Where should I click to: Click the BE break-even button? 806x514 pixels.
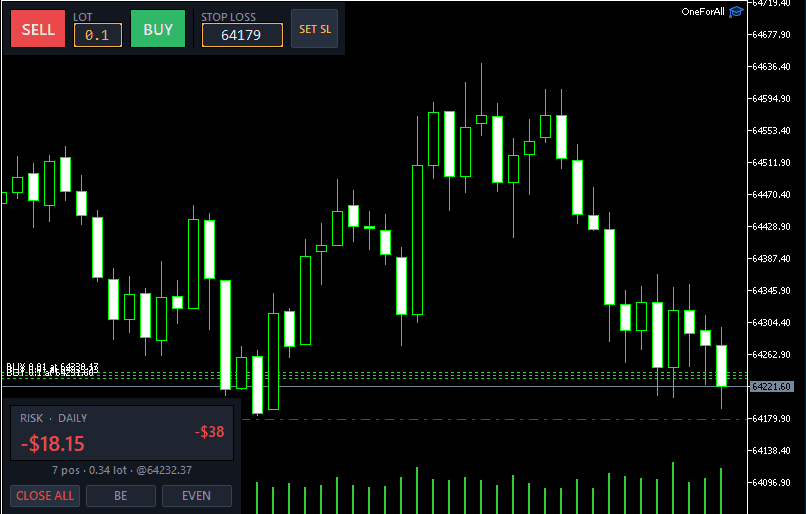click(x=121, y=495)
